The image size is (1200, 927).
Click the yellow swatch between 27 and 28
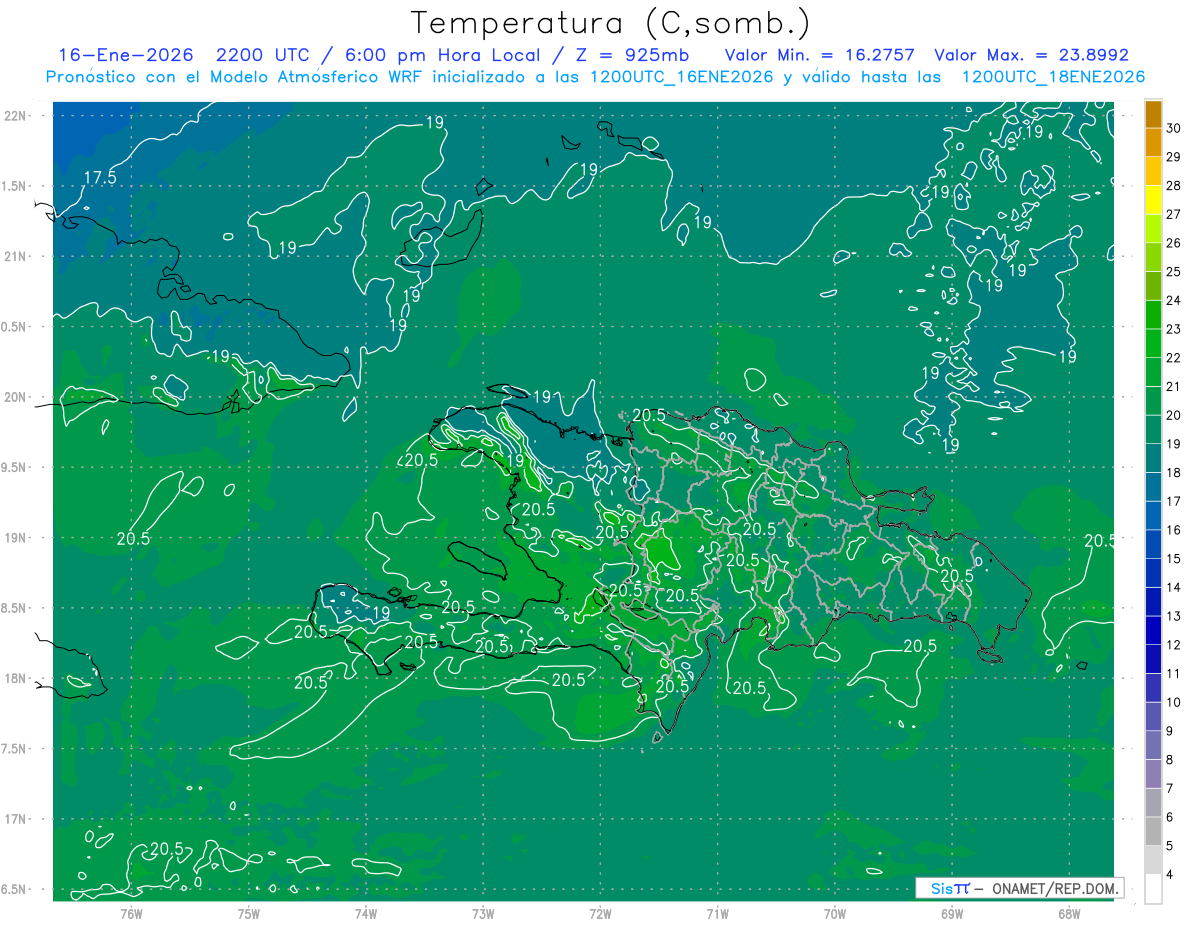1153,200
